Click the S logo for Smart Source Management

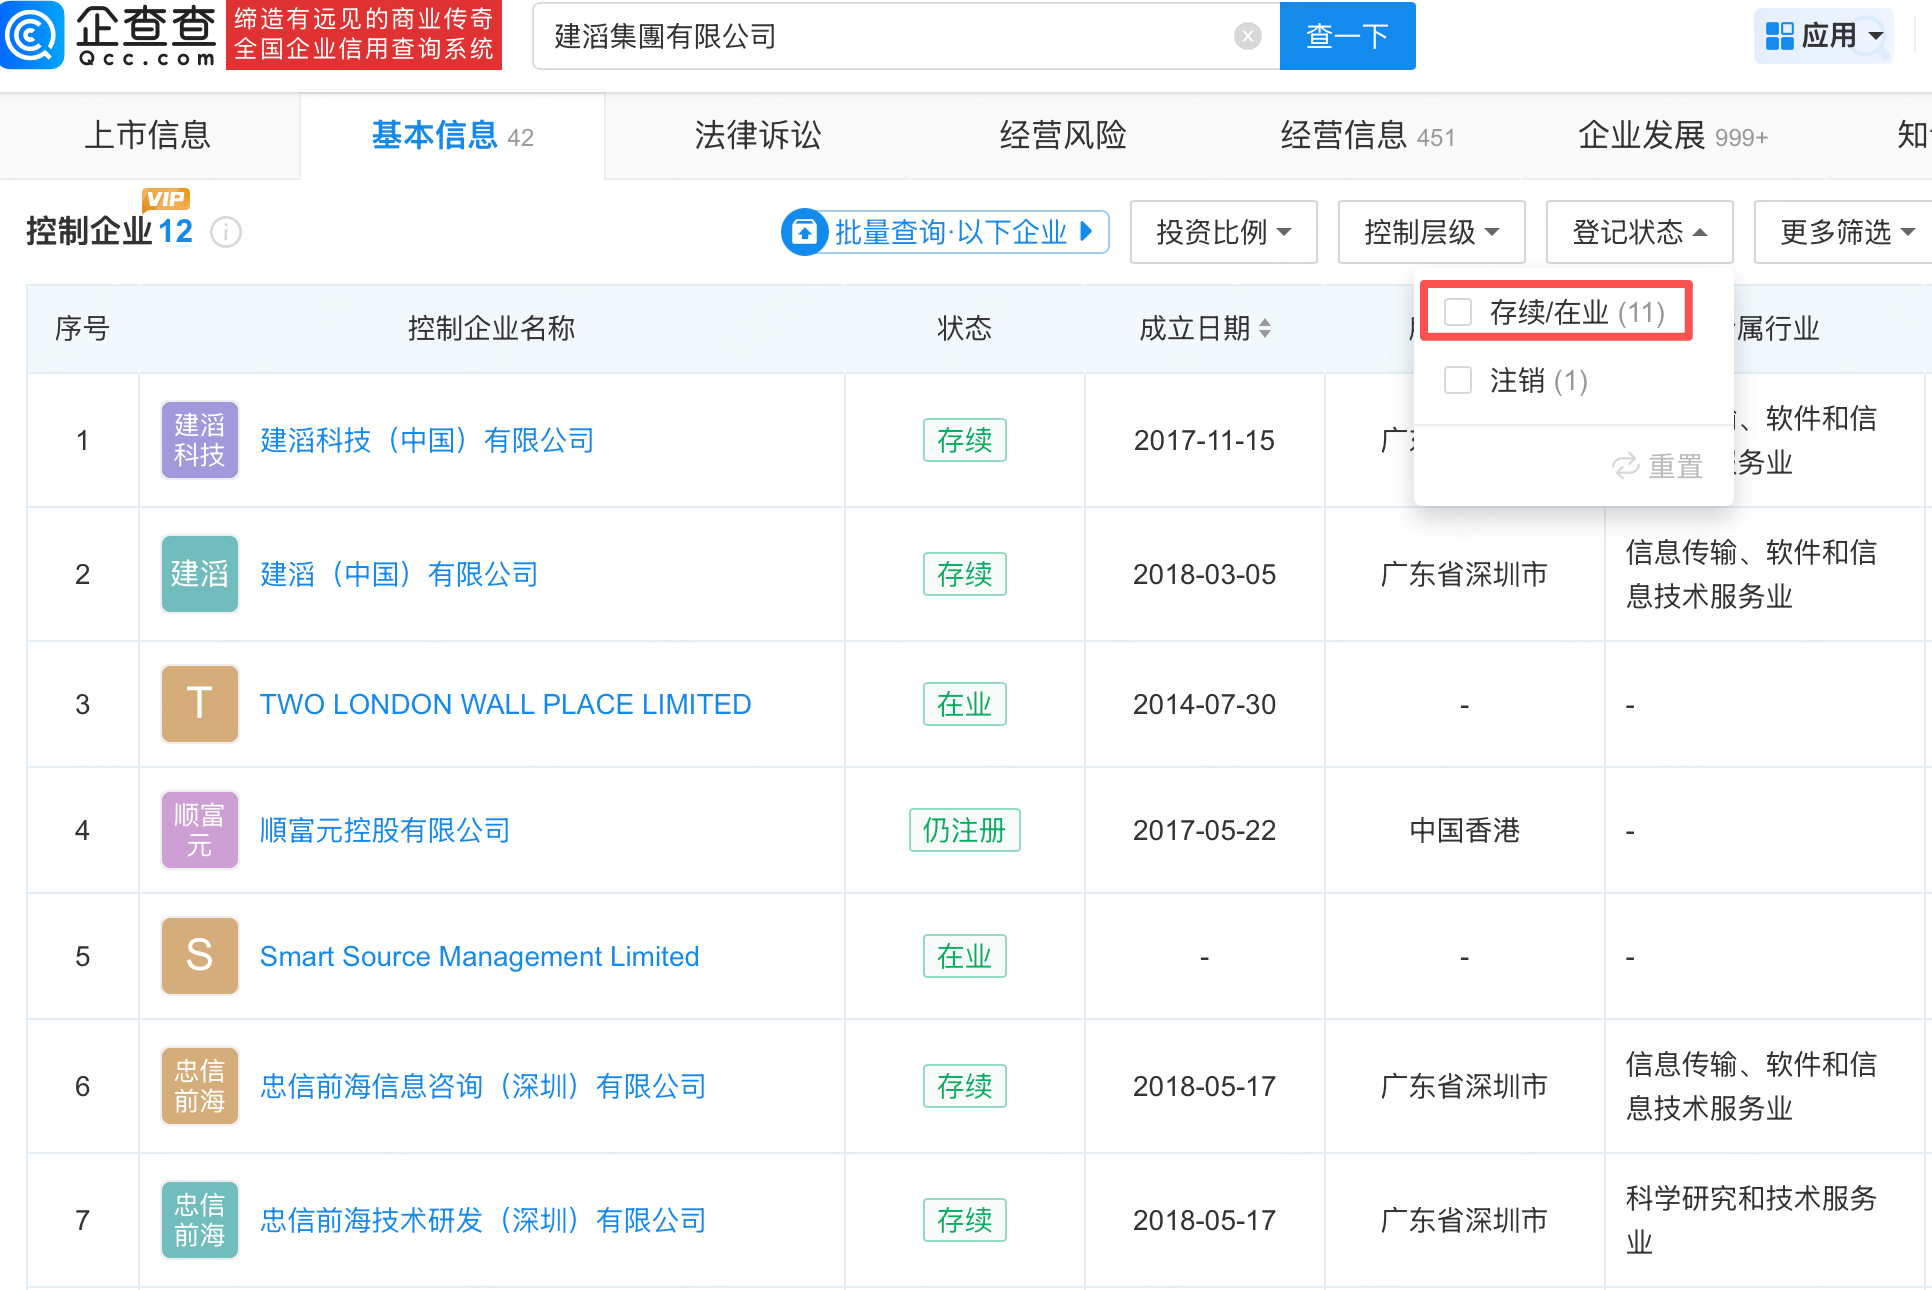[x=200, y=956]
